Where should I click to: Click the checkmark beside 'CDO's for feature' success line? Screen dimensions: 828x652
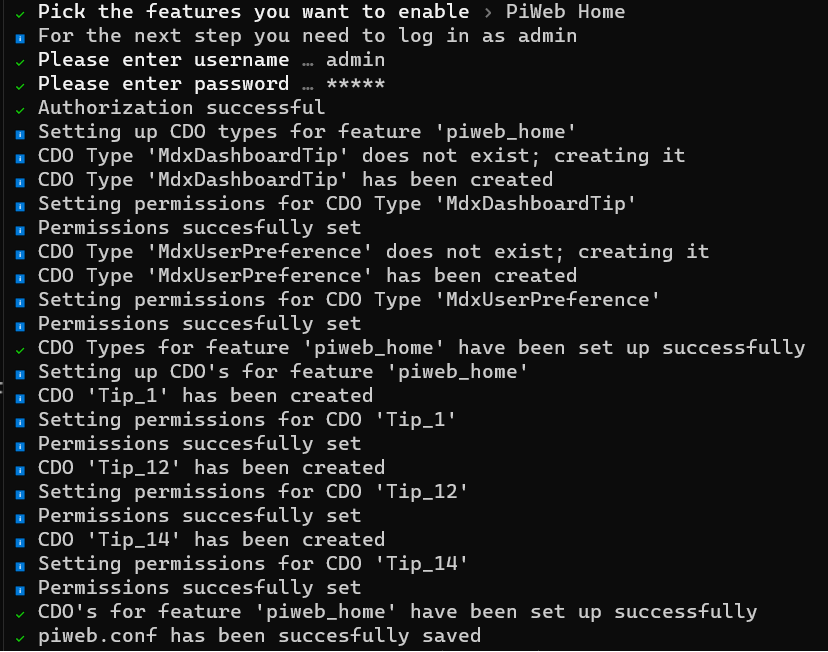pyautogui.click(x=20, y=613)
